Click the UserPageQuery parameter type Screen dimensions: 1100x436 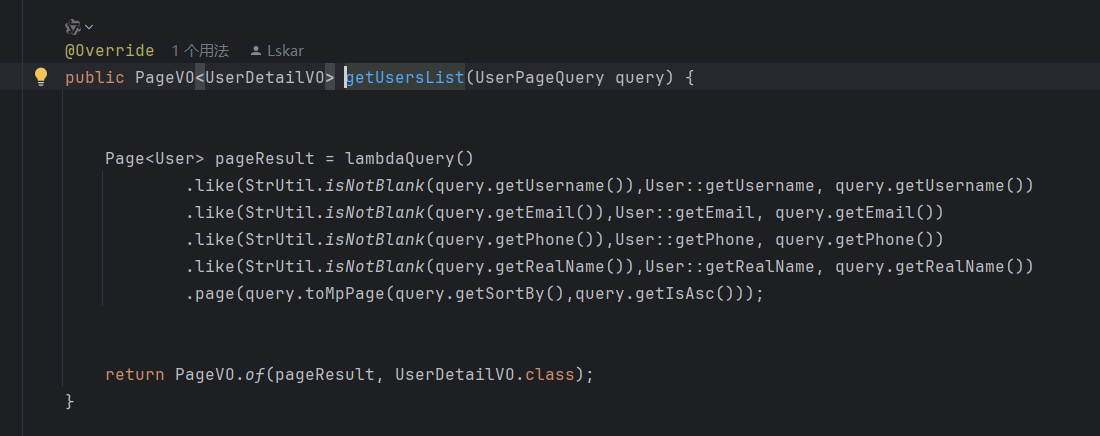point(539,77)
